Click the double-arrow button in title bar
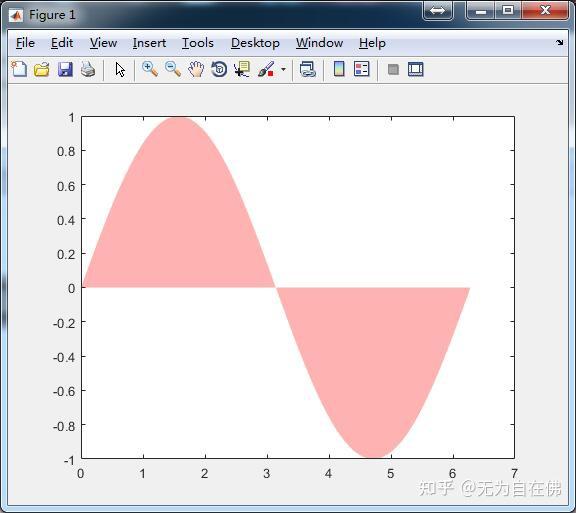 [x=438, y=11]
